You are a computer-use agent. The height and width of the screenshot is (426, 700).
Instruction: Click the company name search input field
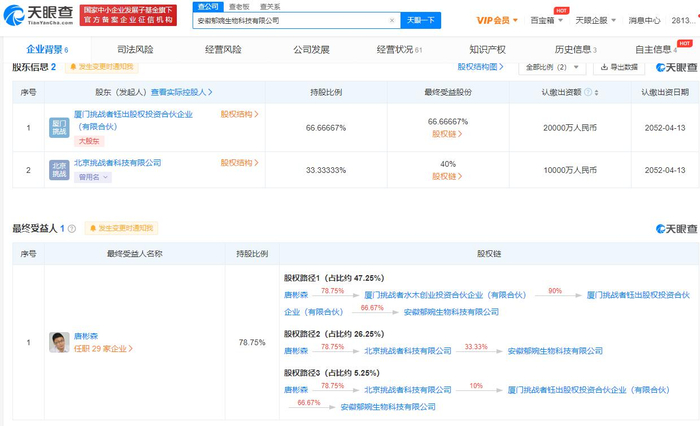(x=295, y=19)
